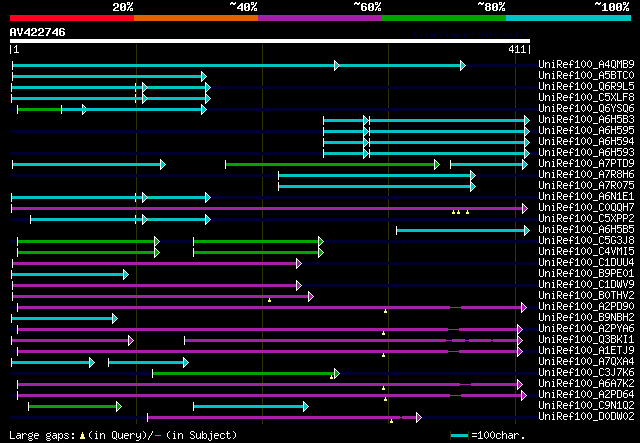The width and height of the screenshot is (640, 443).
Task: Open the hit label UniRef100_A5BTC0
Action: pos(586,76)
